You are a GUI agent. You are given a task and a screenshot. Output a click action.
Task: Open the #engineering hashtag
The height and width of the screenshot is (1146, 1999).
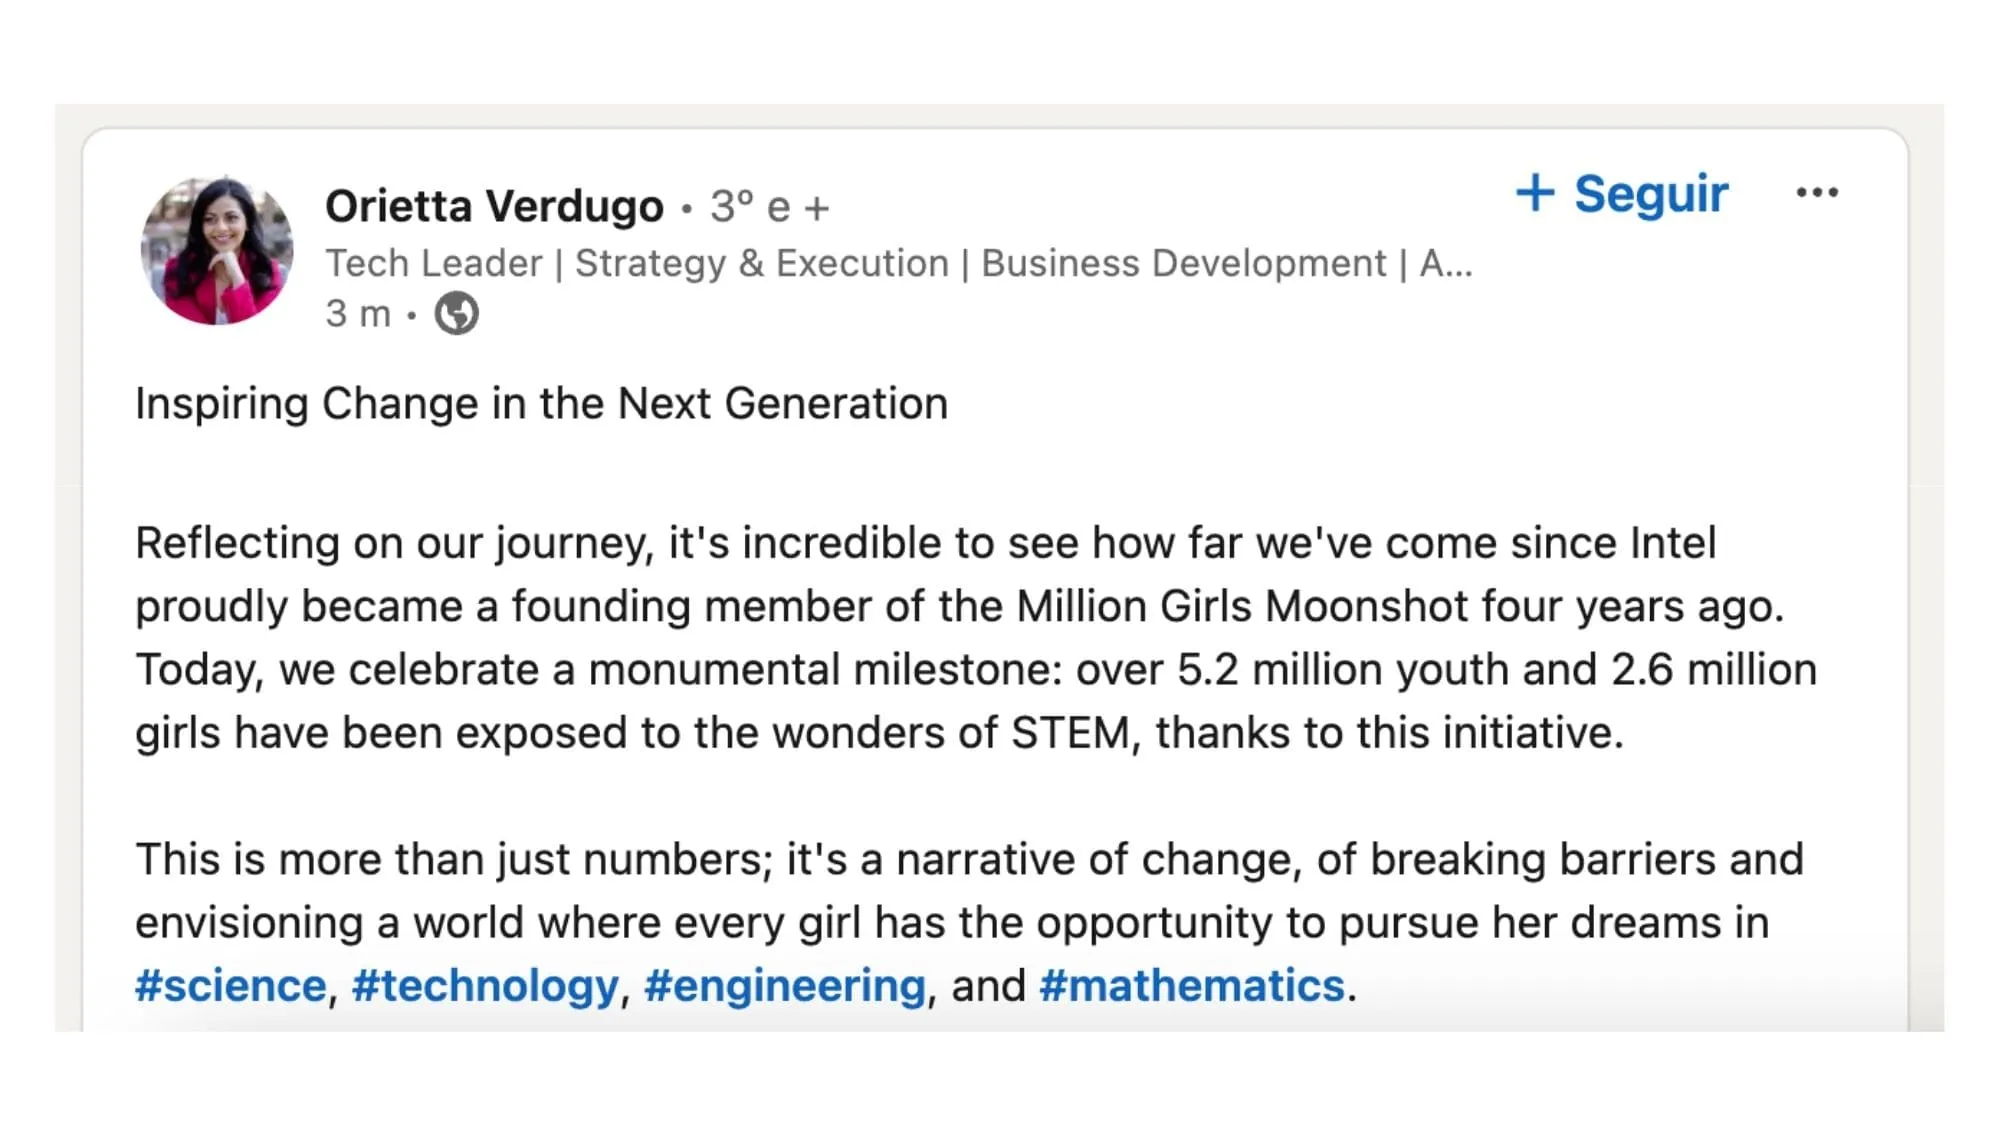(x=785, y=987)
